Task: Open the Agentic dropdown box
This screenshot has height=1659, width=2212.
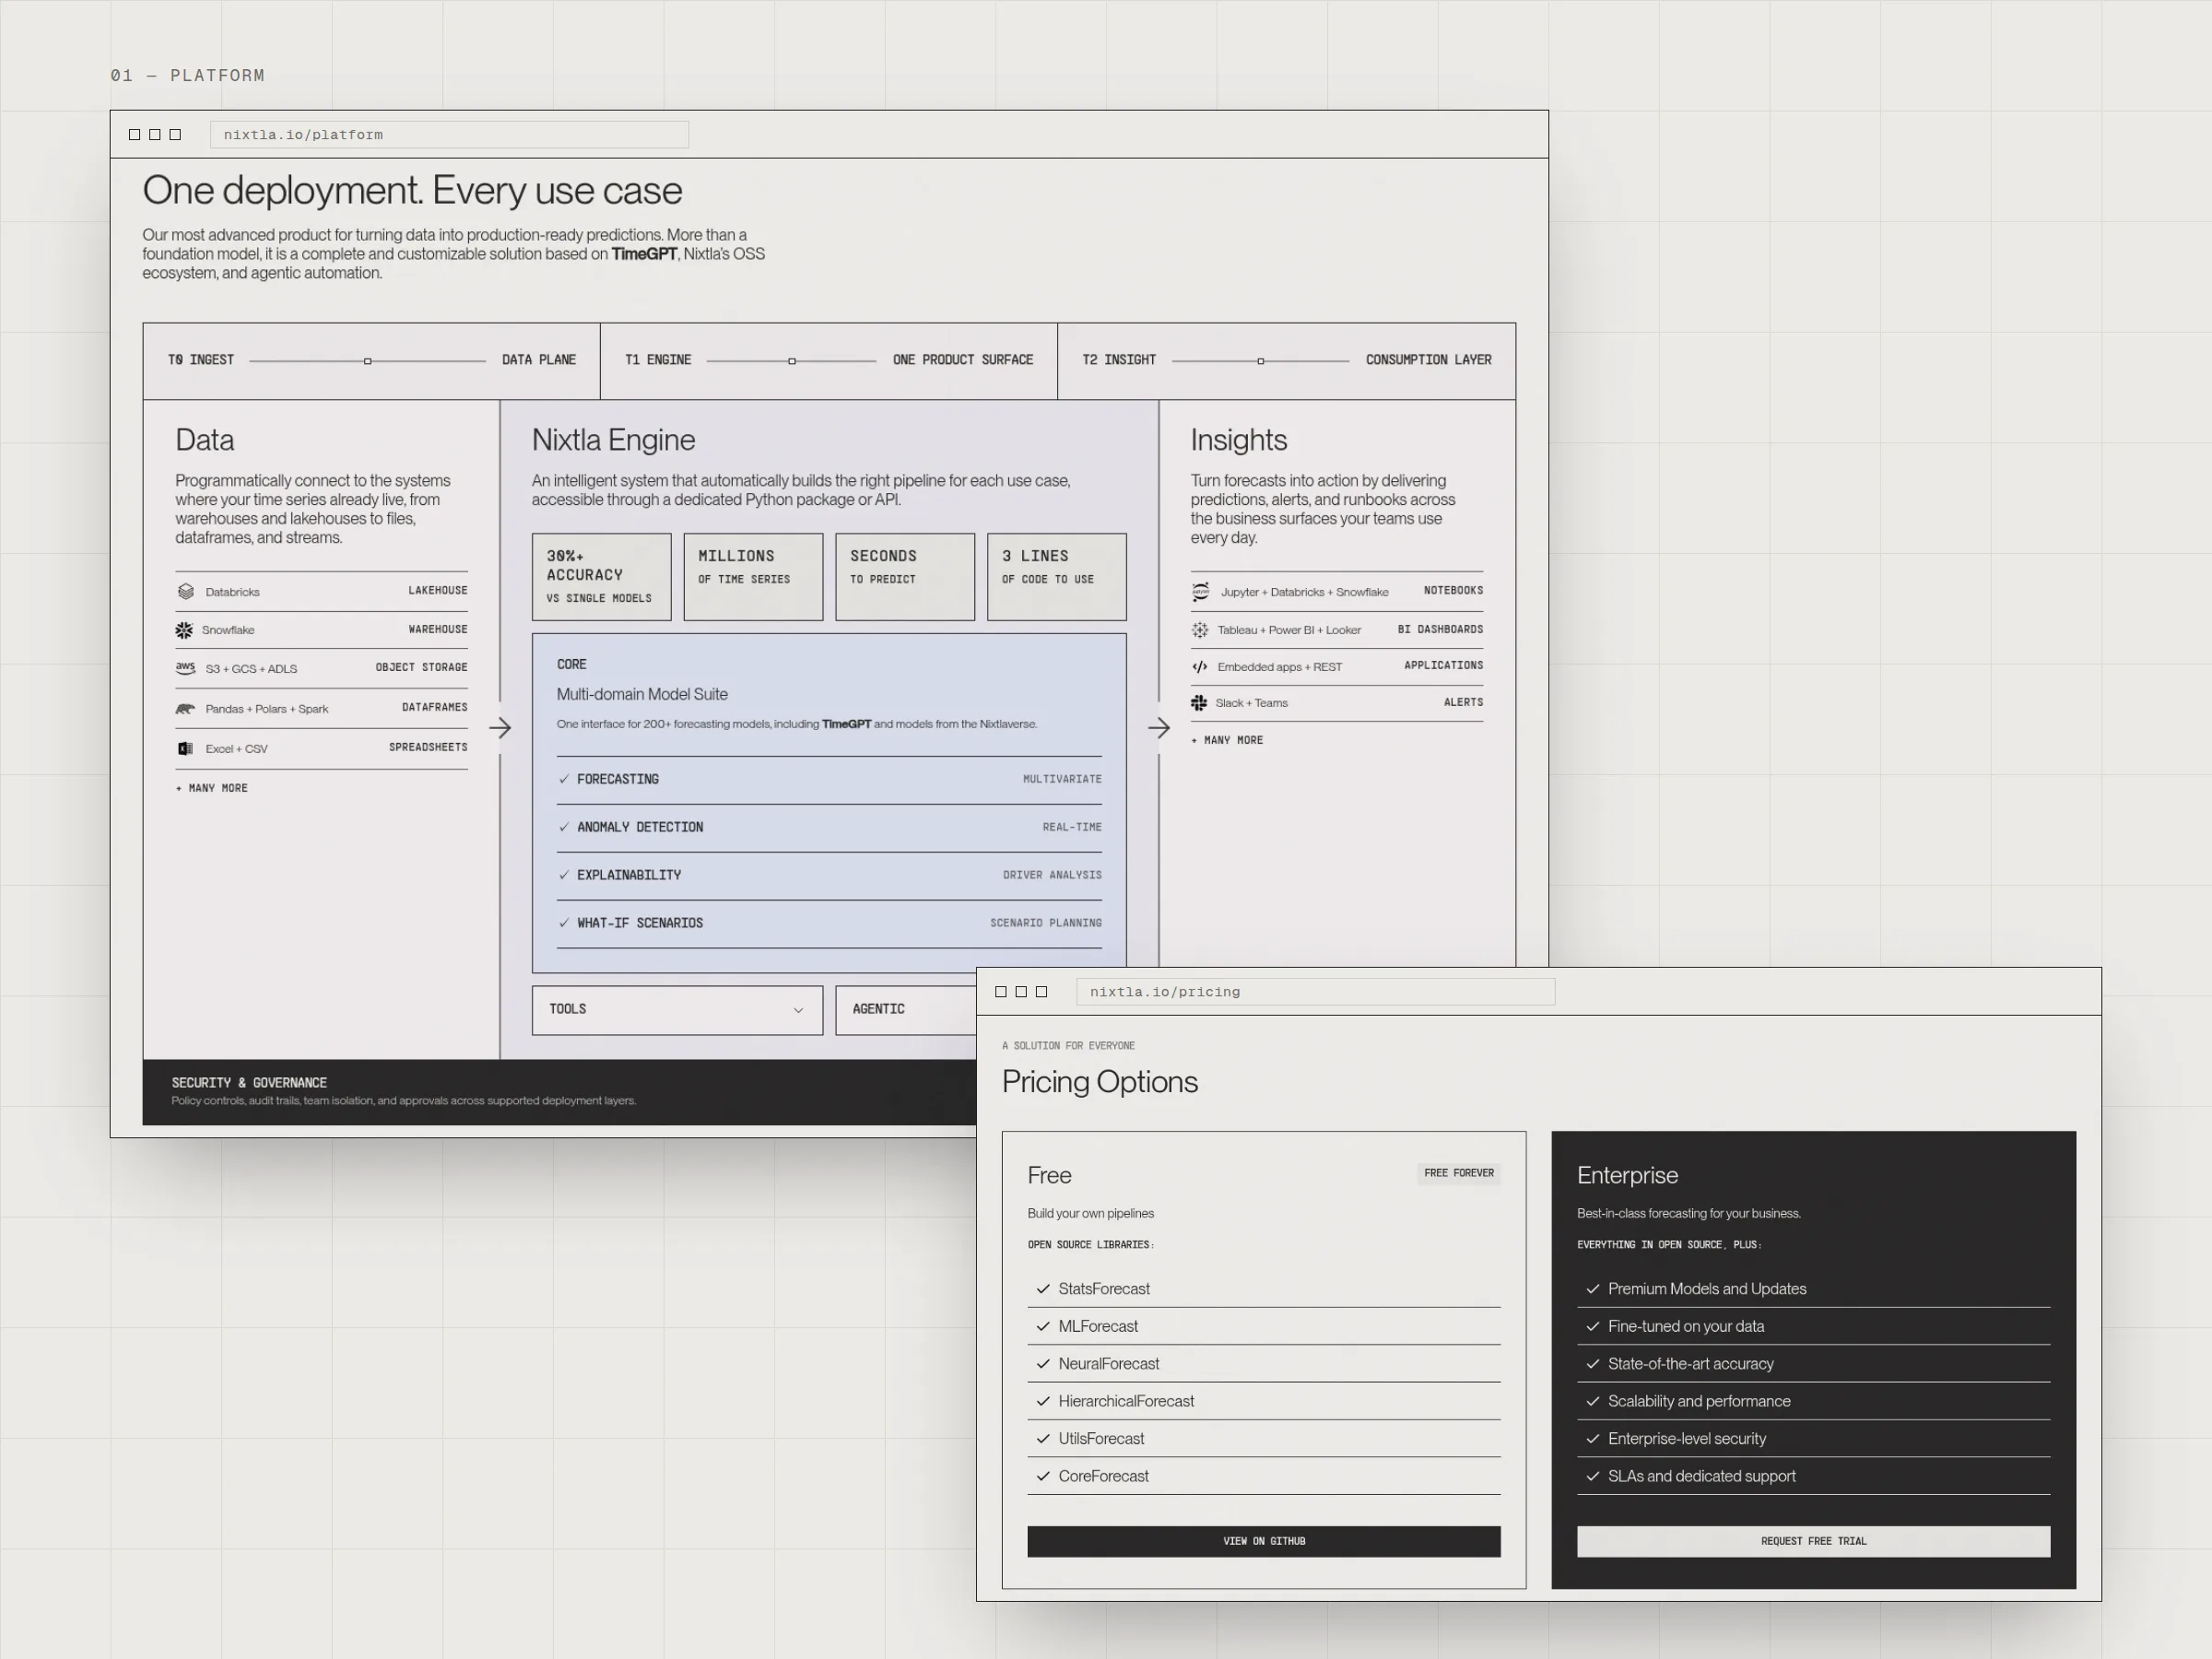Action: (906, 1010)
